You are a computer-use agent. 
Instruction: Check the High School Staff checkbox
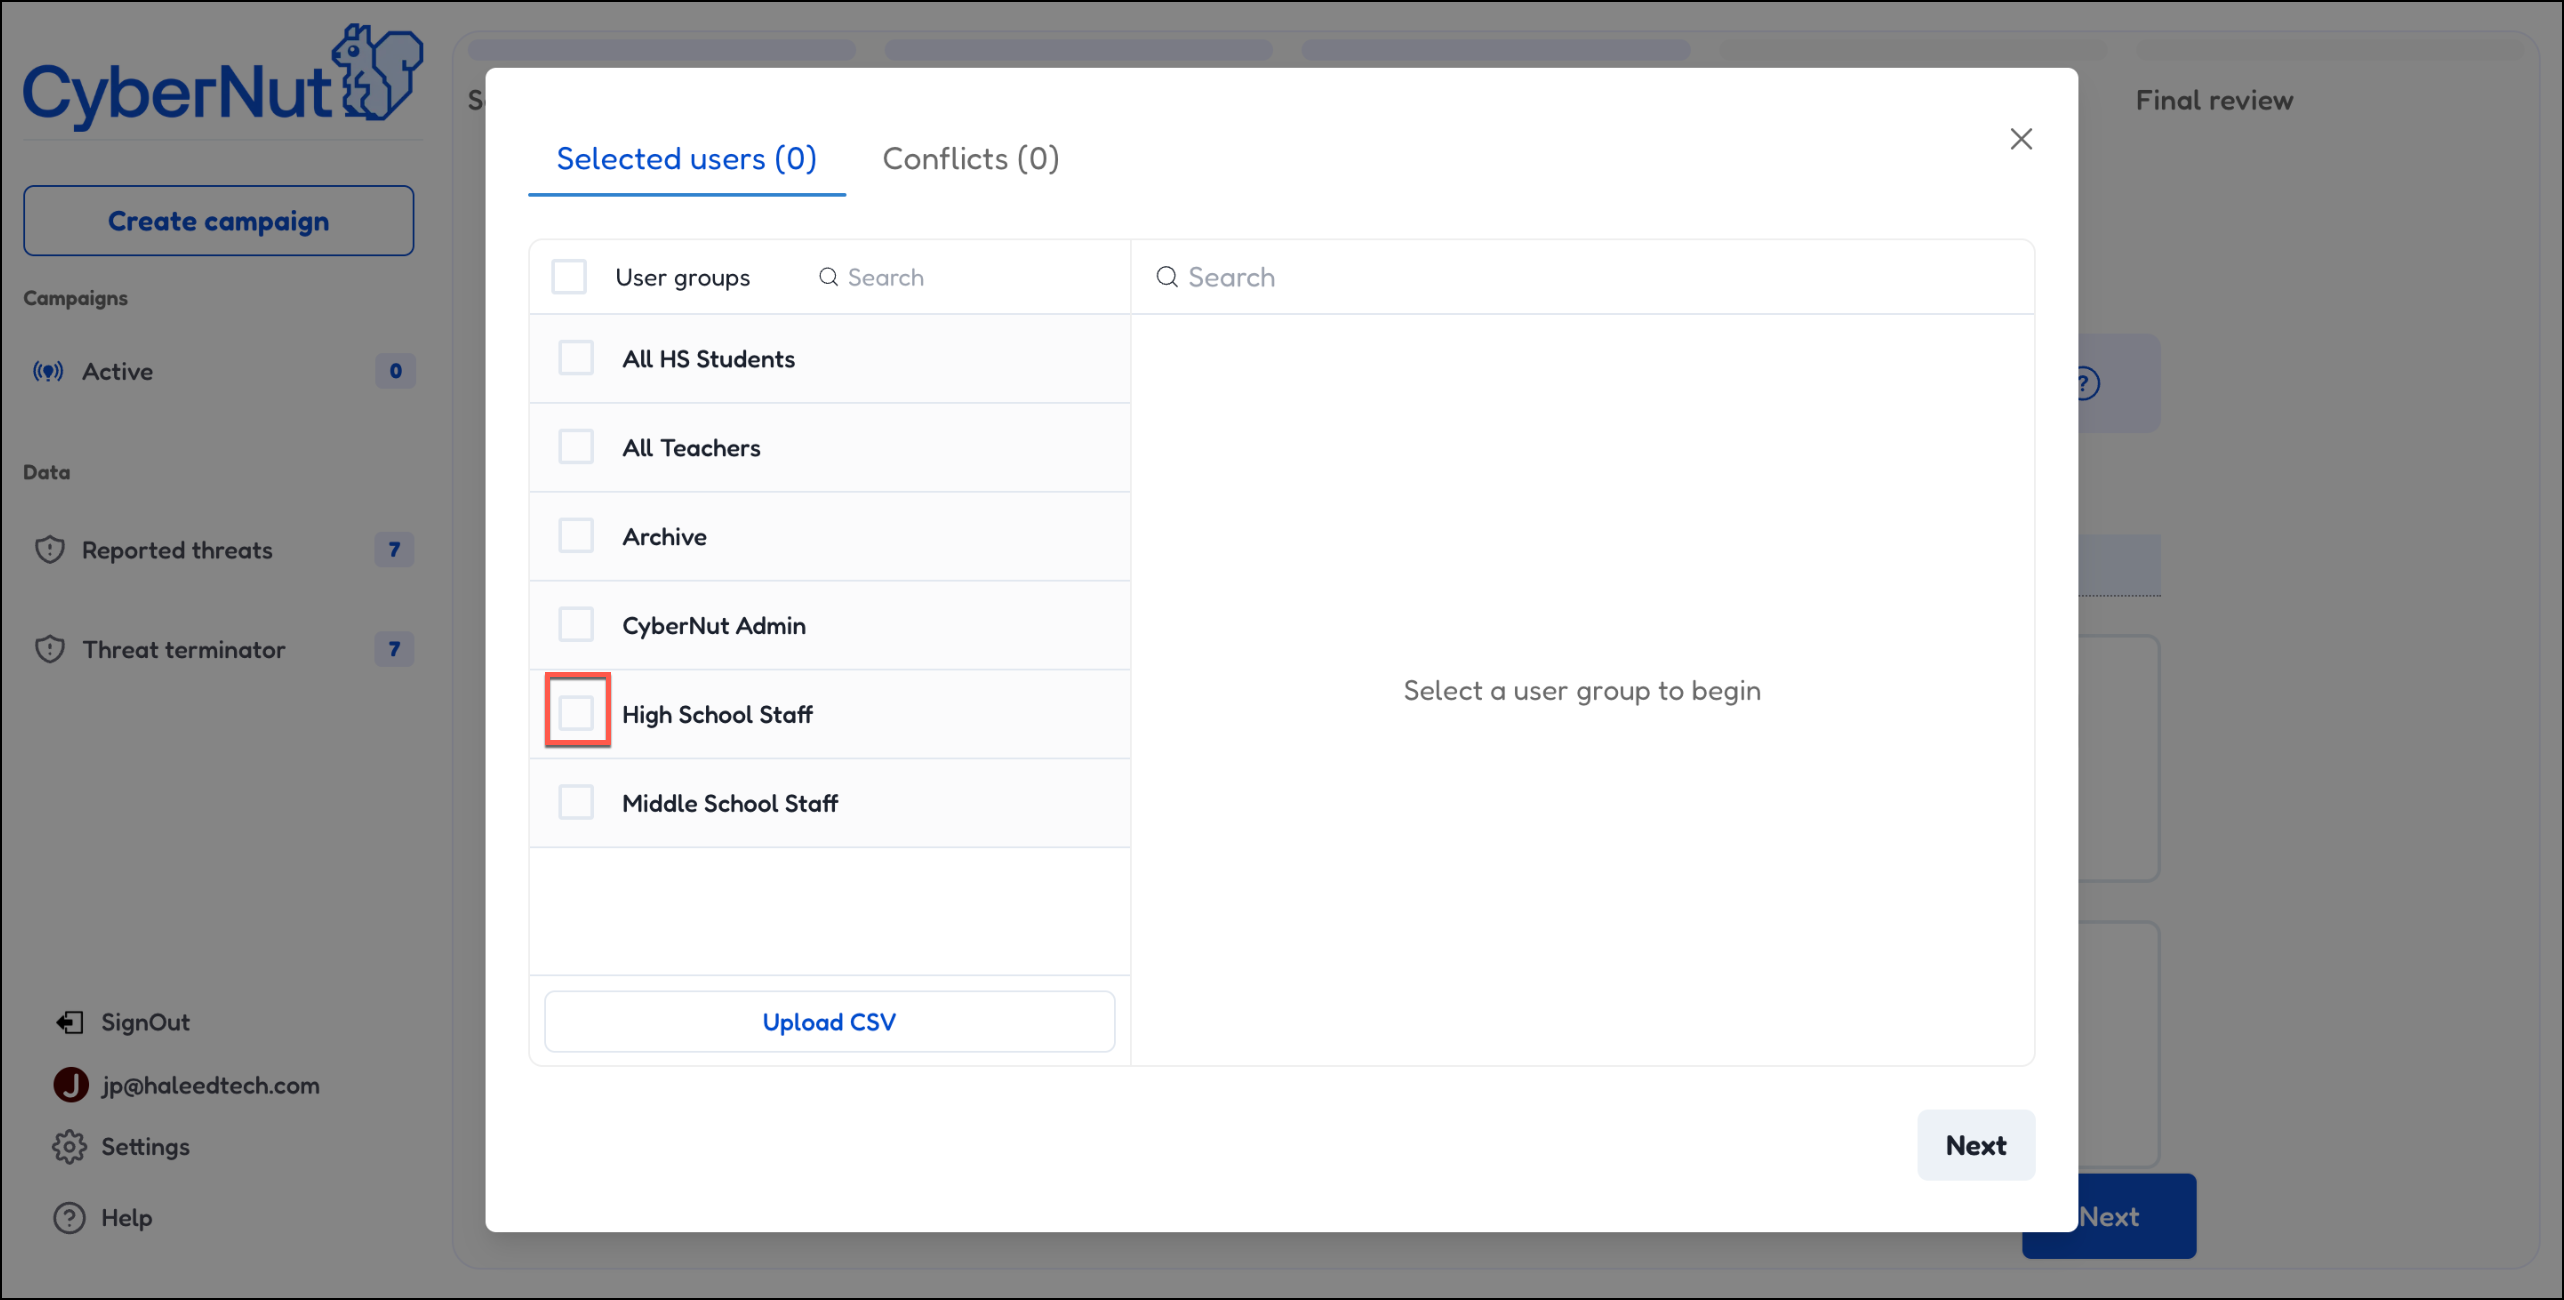tap(577, 713)
